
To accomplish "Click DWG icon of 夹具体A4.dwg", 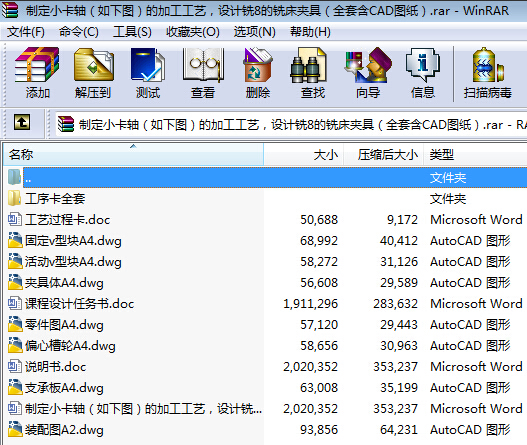I will click(x=15, y=282).
